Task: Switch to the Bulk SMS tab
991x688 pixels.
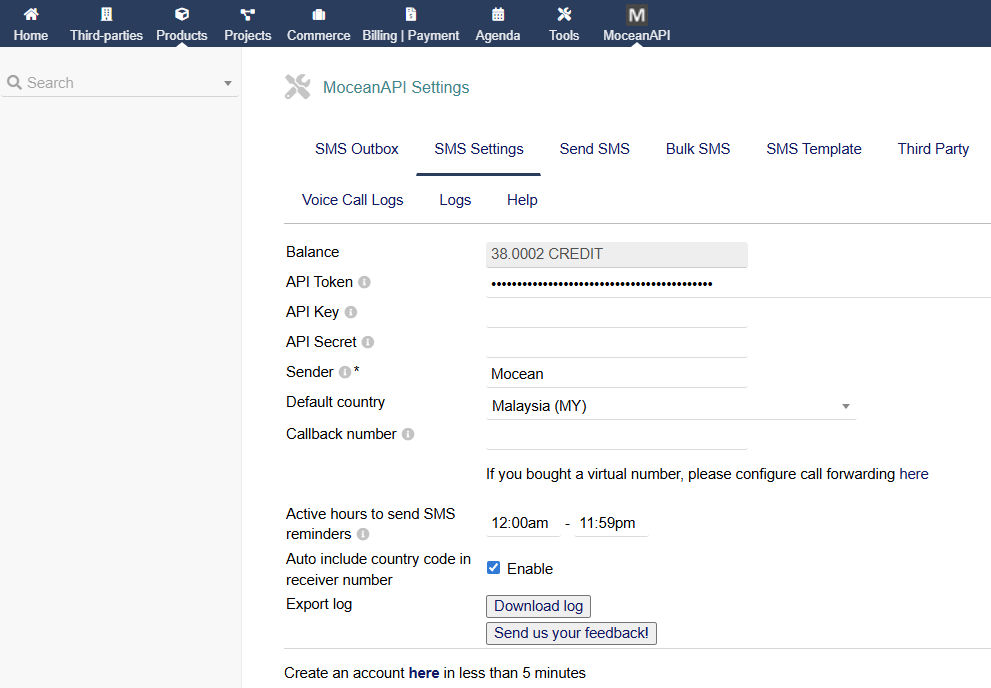Action: pyautogui.click(x=698, y=149)
